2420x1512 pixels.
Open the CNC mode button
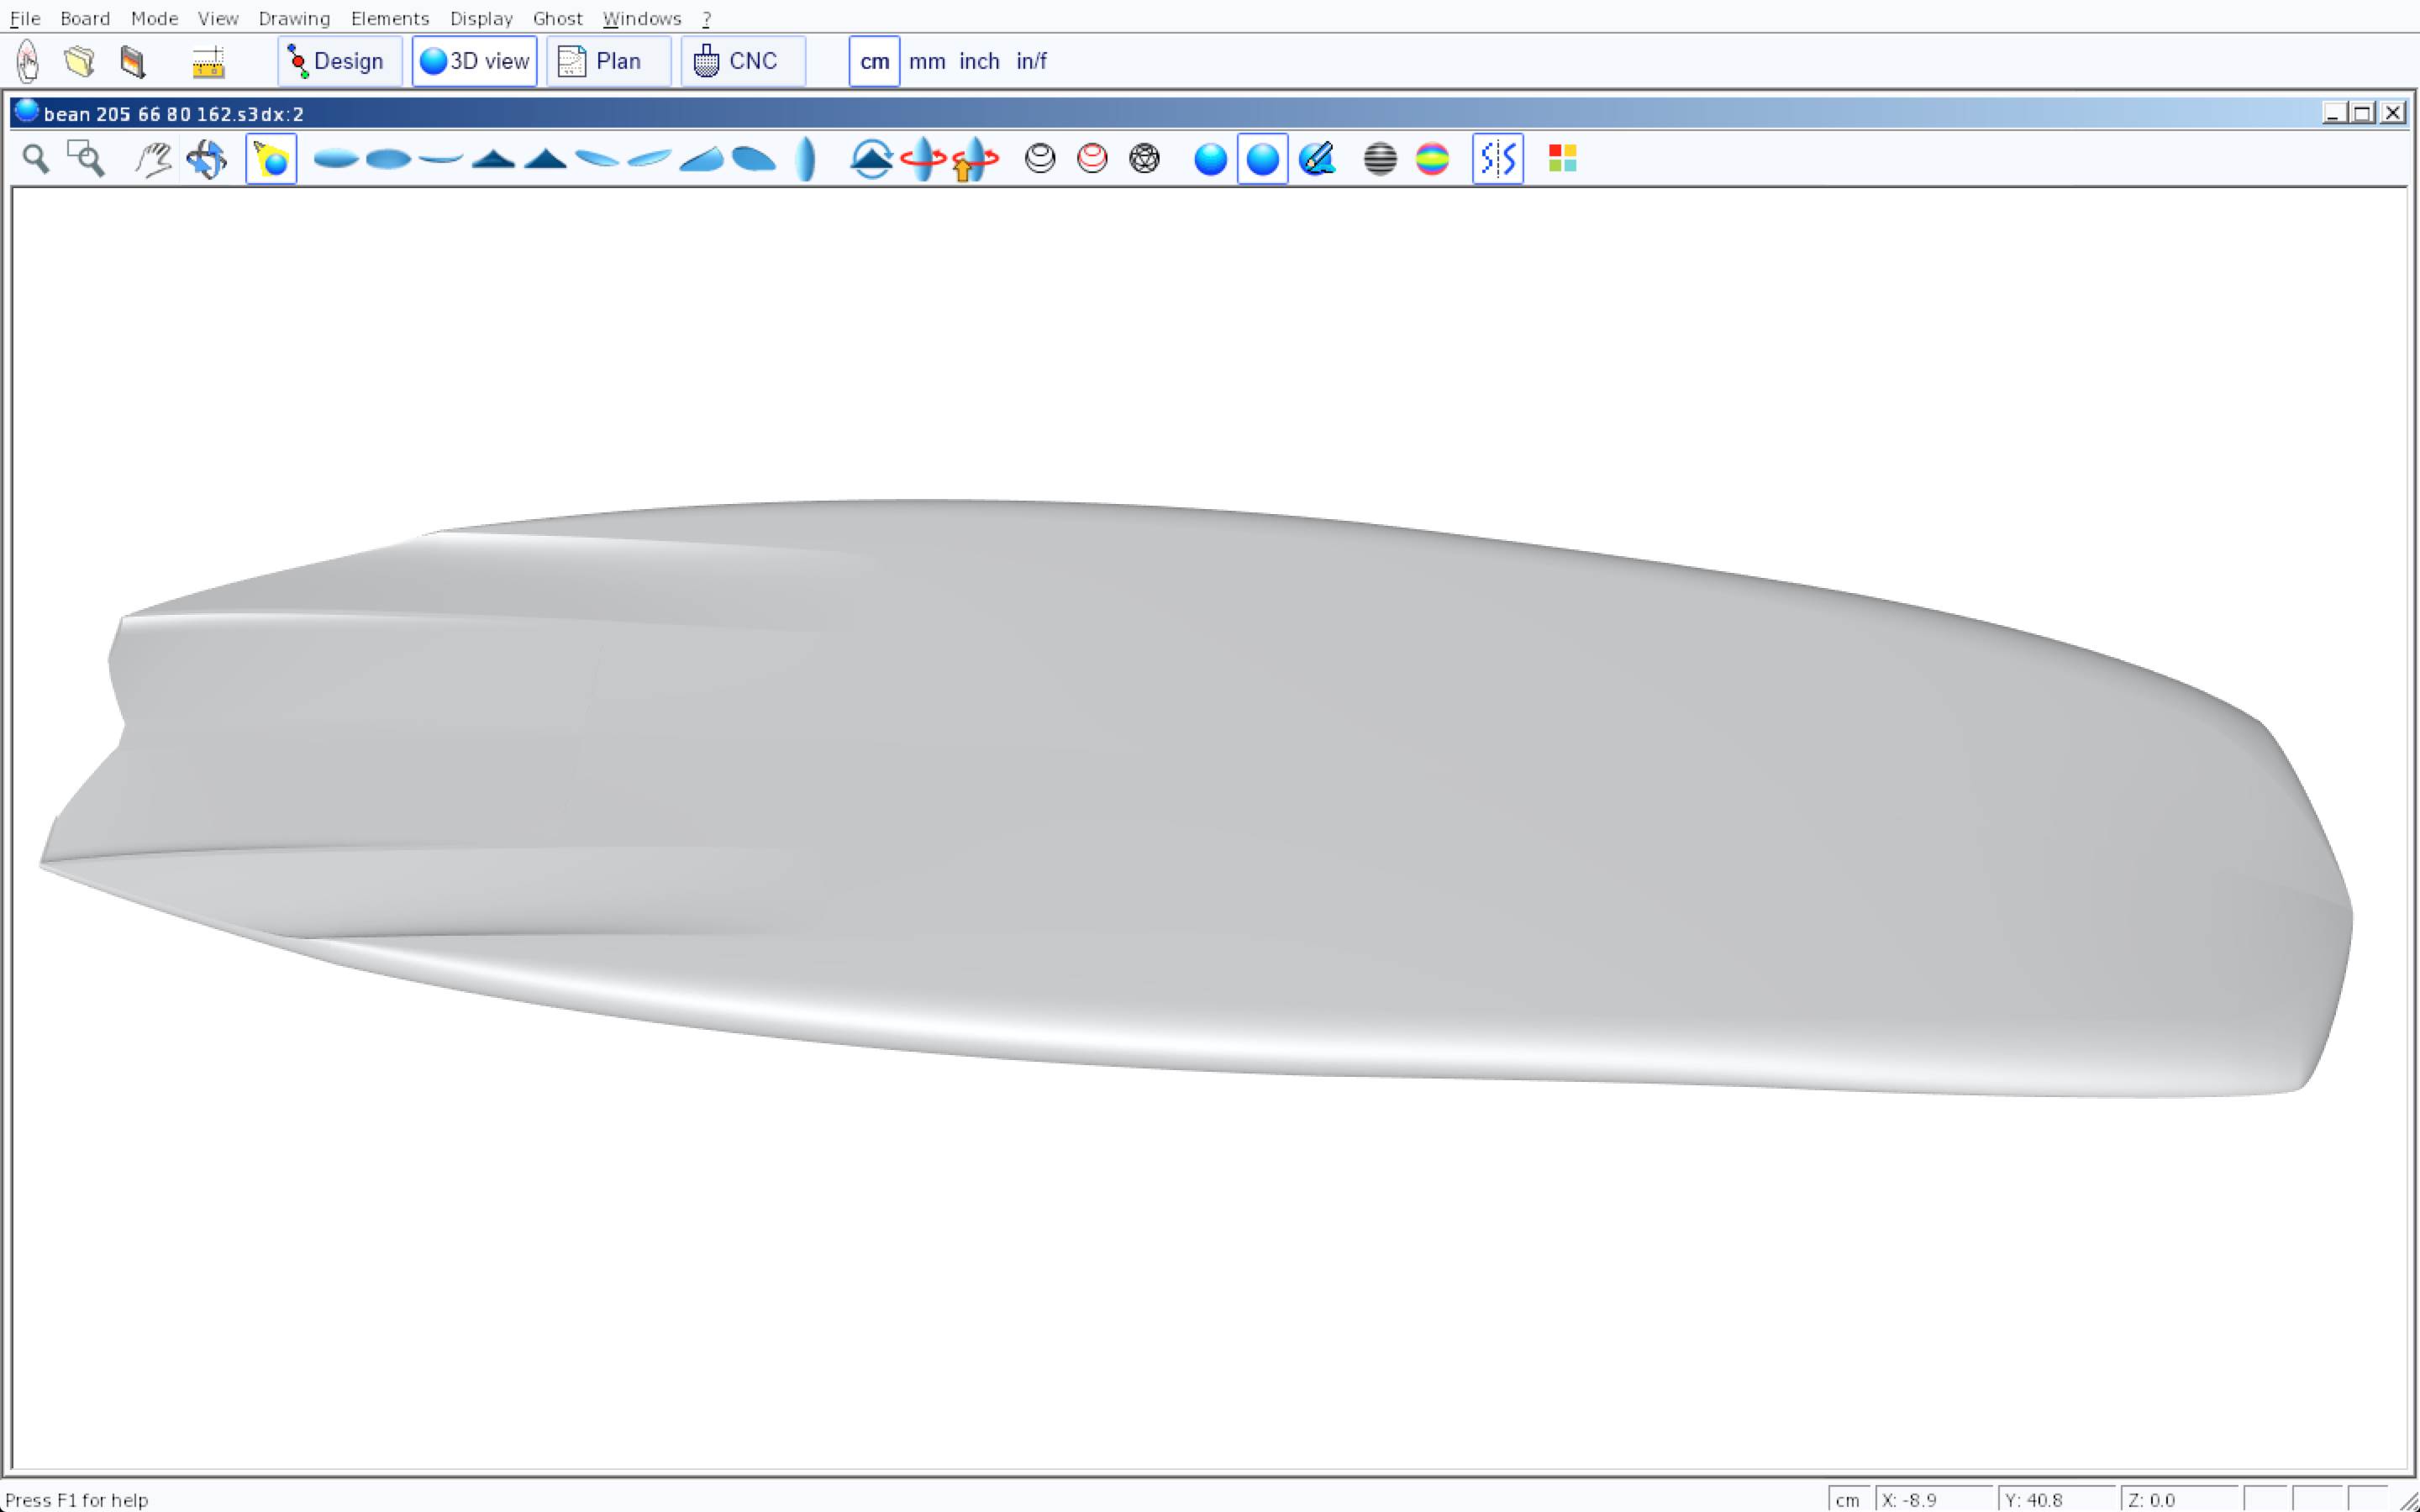point(742,61)
